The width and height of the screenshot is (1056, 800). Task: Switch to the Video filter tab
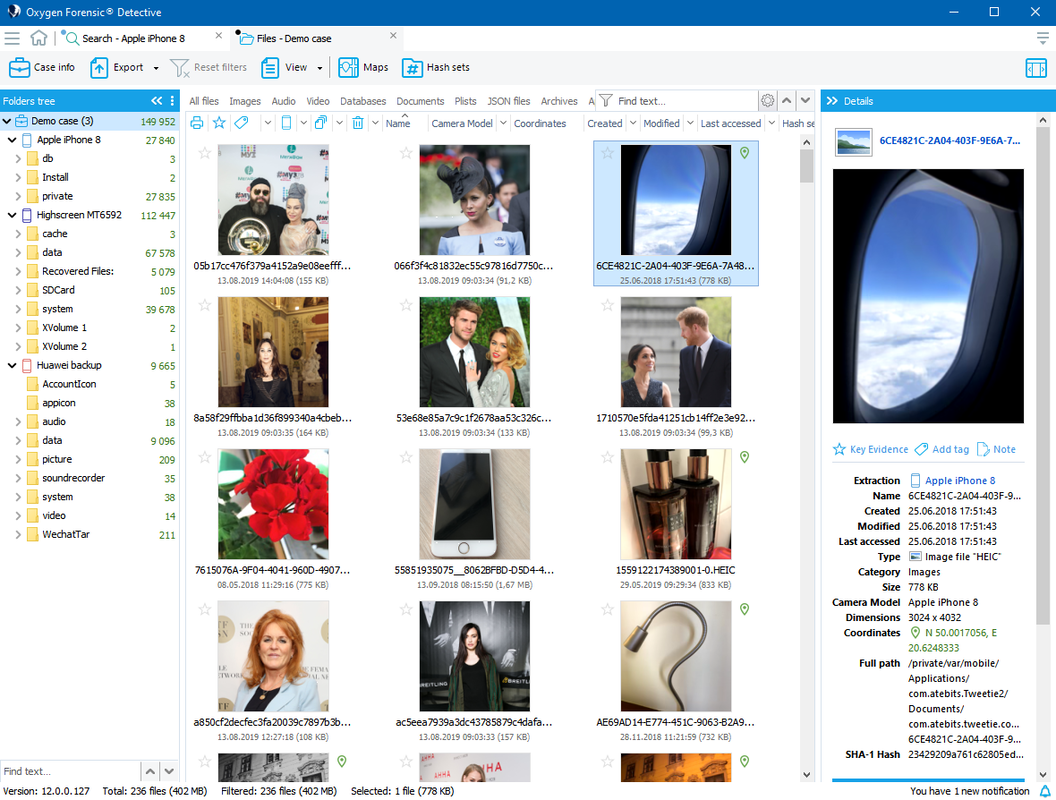click(318, 101)
